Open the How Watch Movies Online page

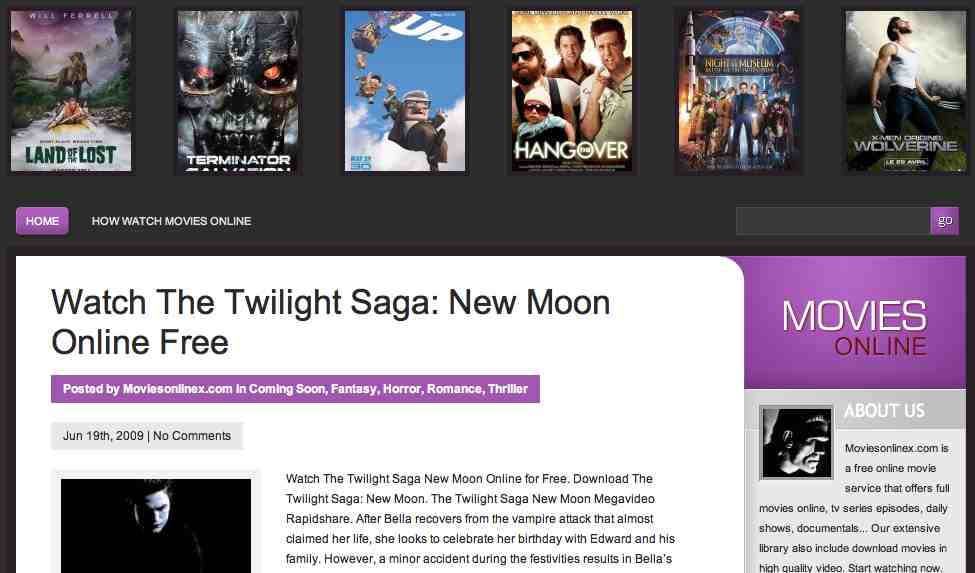(172, 221)
